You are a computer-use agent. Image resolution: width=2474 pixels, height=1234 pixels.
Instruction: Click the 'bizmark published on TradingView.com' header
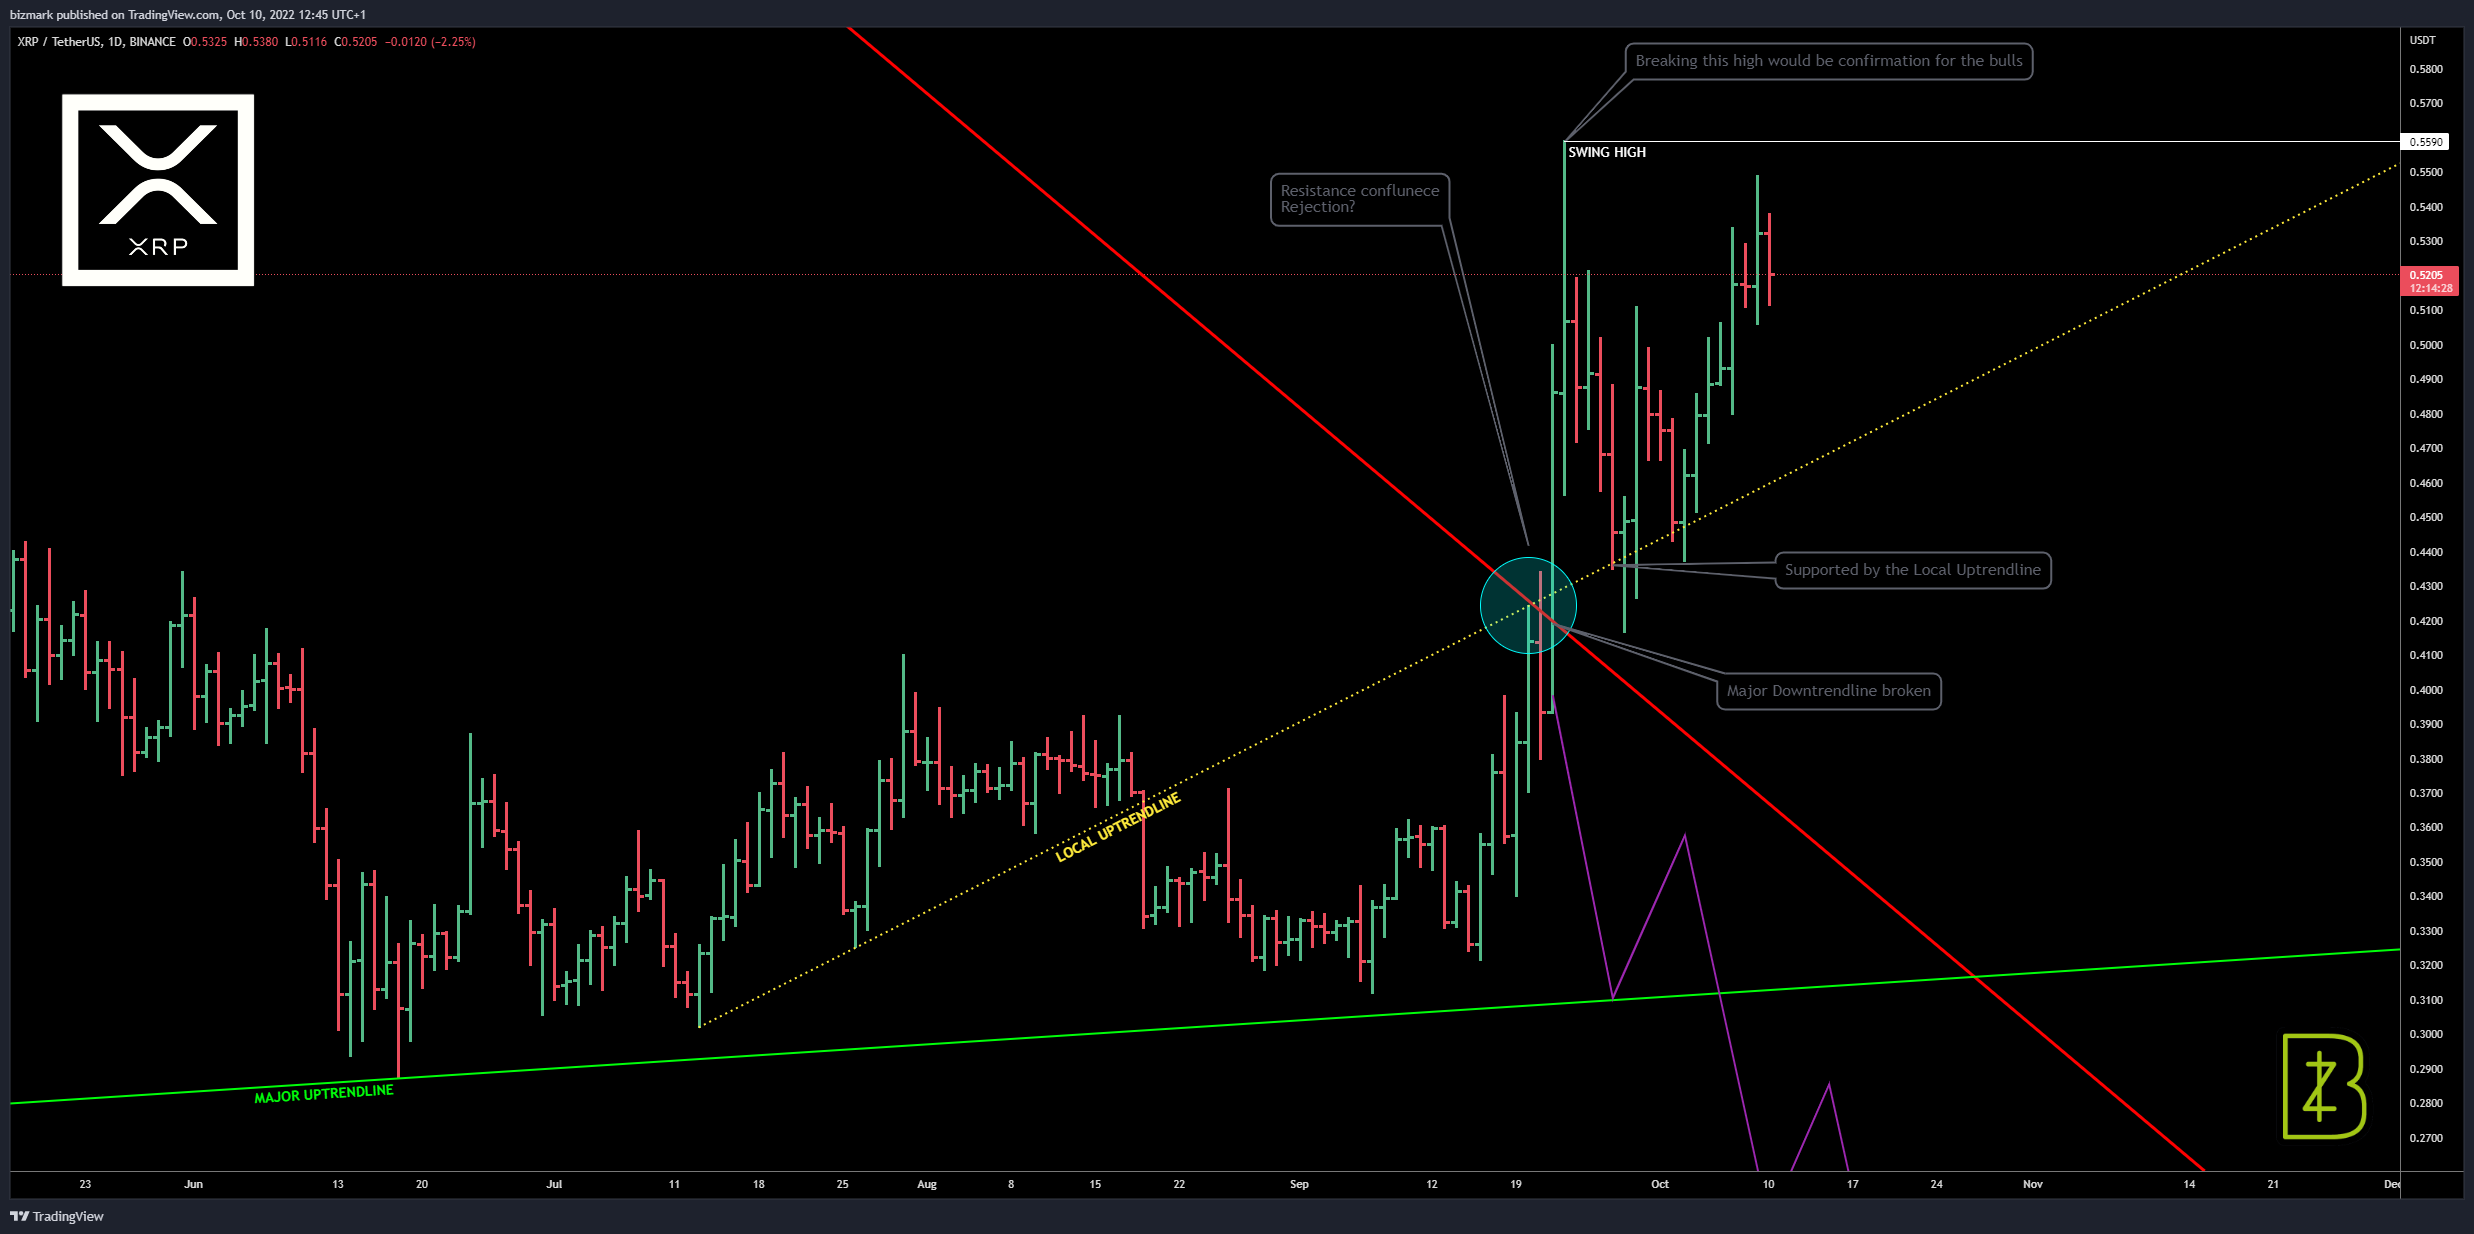click(188, 15)
